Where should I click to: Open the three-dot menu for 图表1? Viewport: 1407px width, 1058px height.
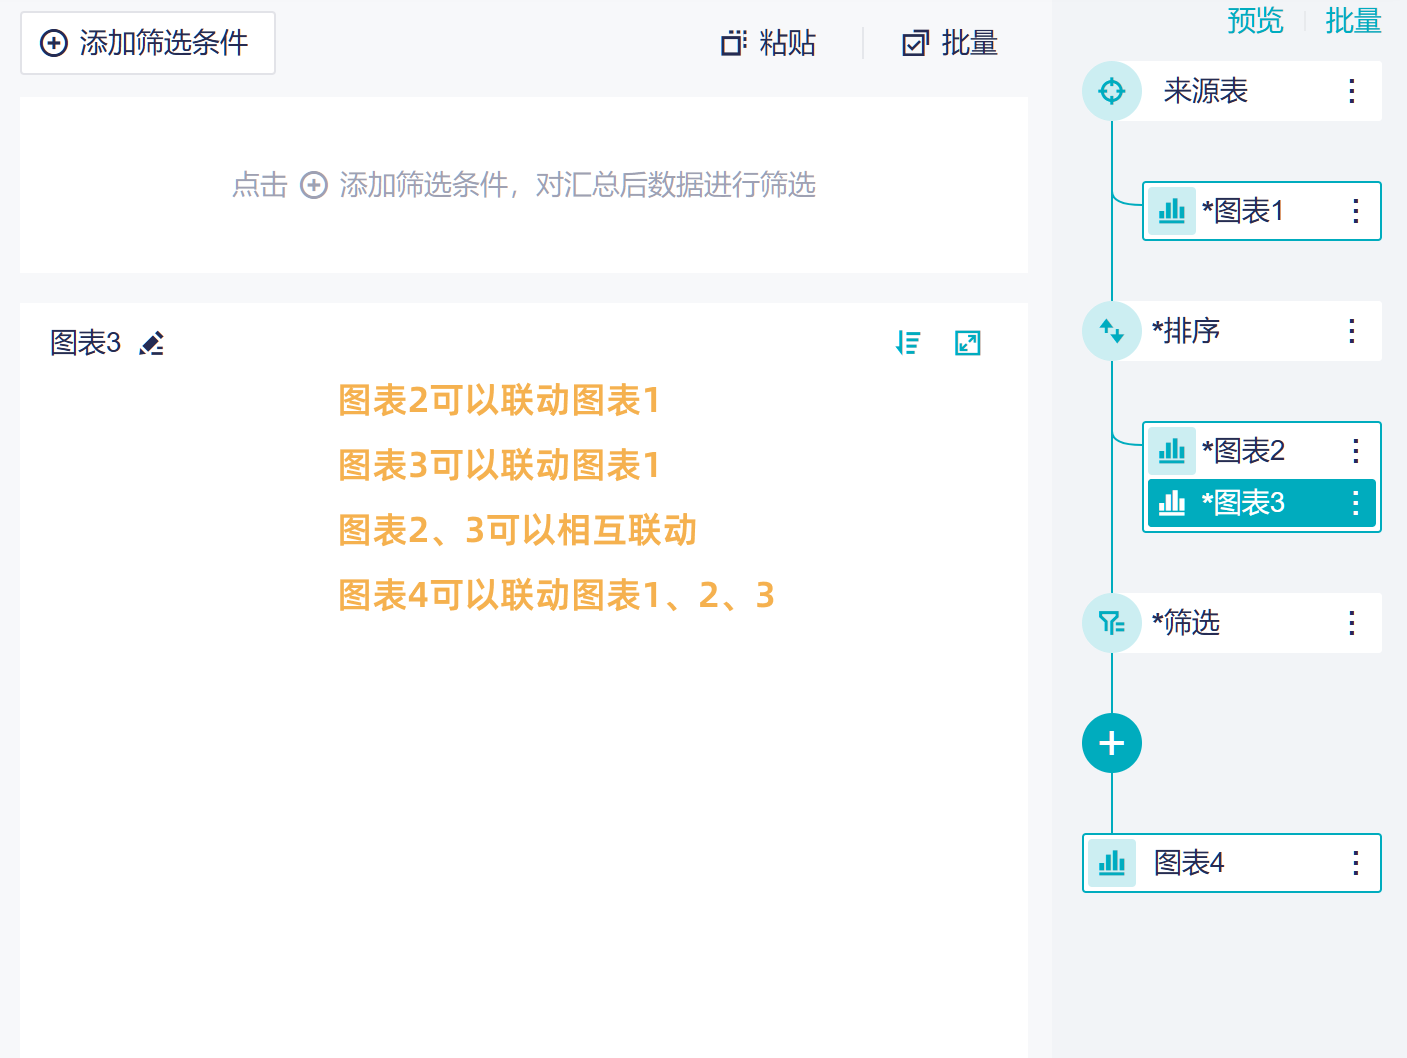coord(1356,211)
